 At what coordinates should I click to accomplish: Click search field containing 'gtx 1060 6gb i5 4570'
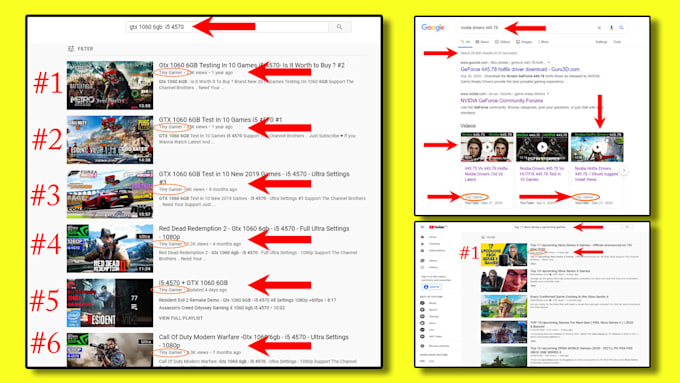coord(227,27)
